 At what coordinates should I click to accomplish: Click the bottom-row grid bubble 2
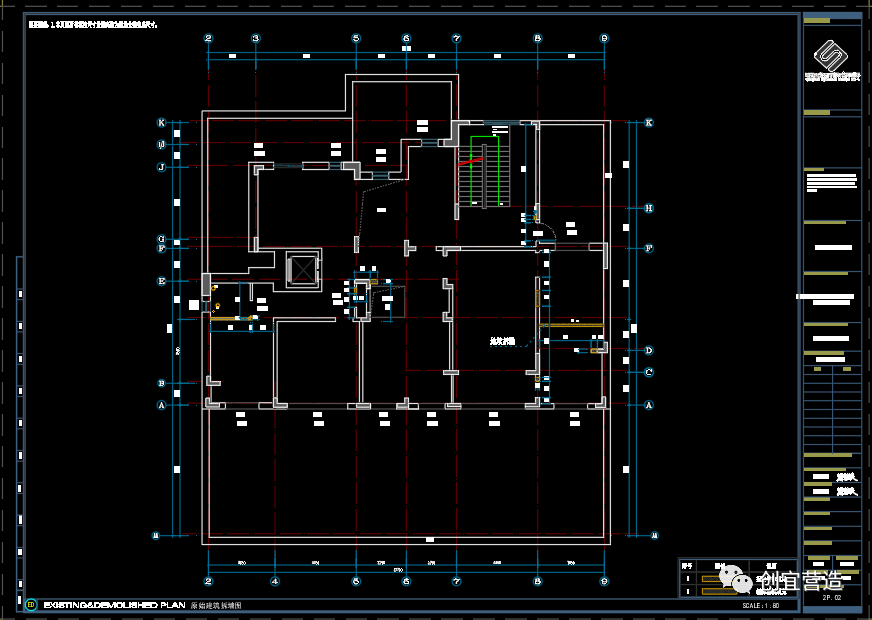pyautogui.click(x=209, y=581)
